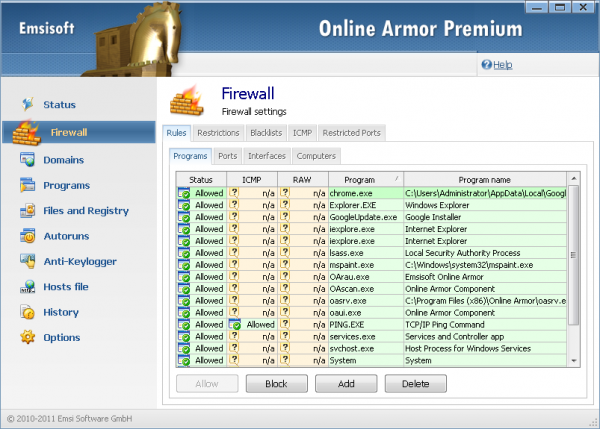The width and height of the screenshot is (600, 429).
Task: Click the Block button
Action: pos(277,383)
